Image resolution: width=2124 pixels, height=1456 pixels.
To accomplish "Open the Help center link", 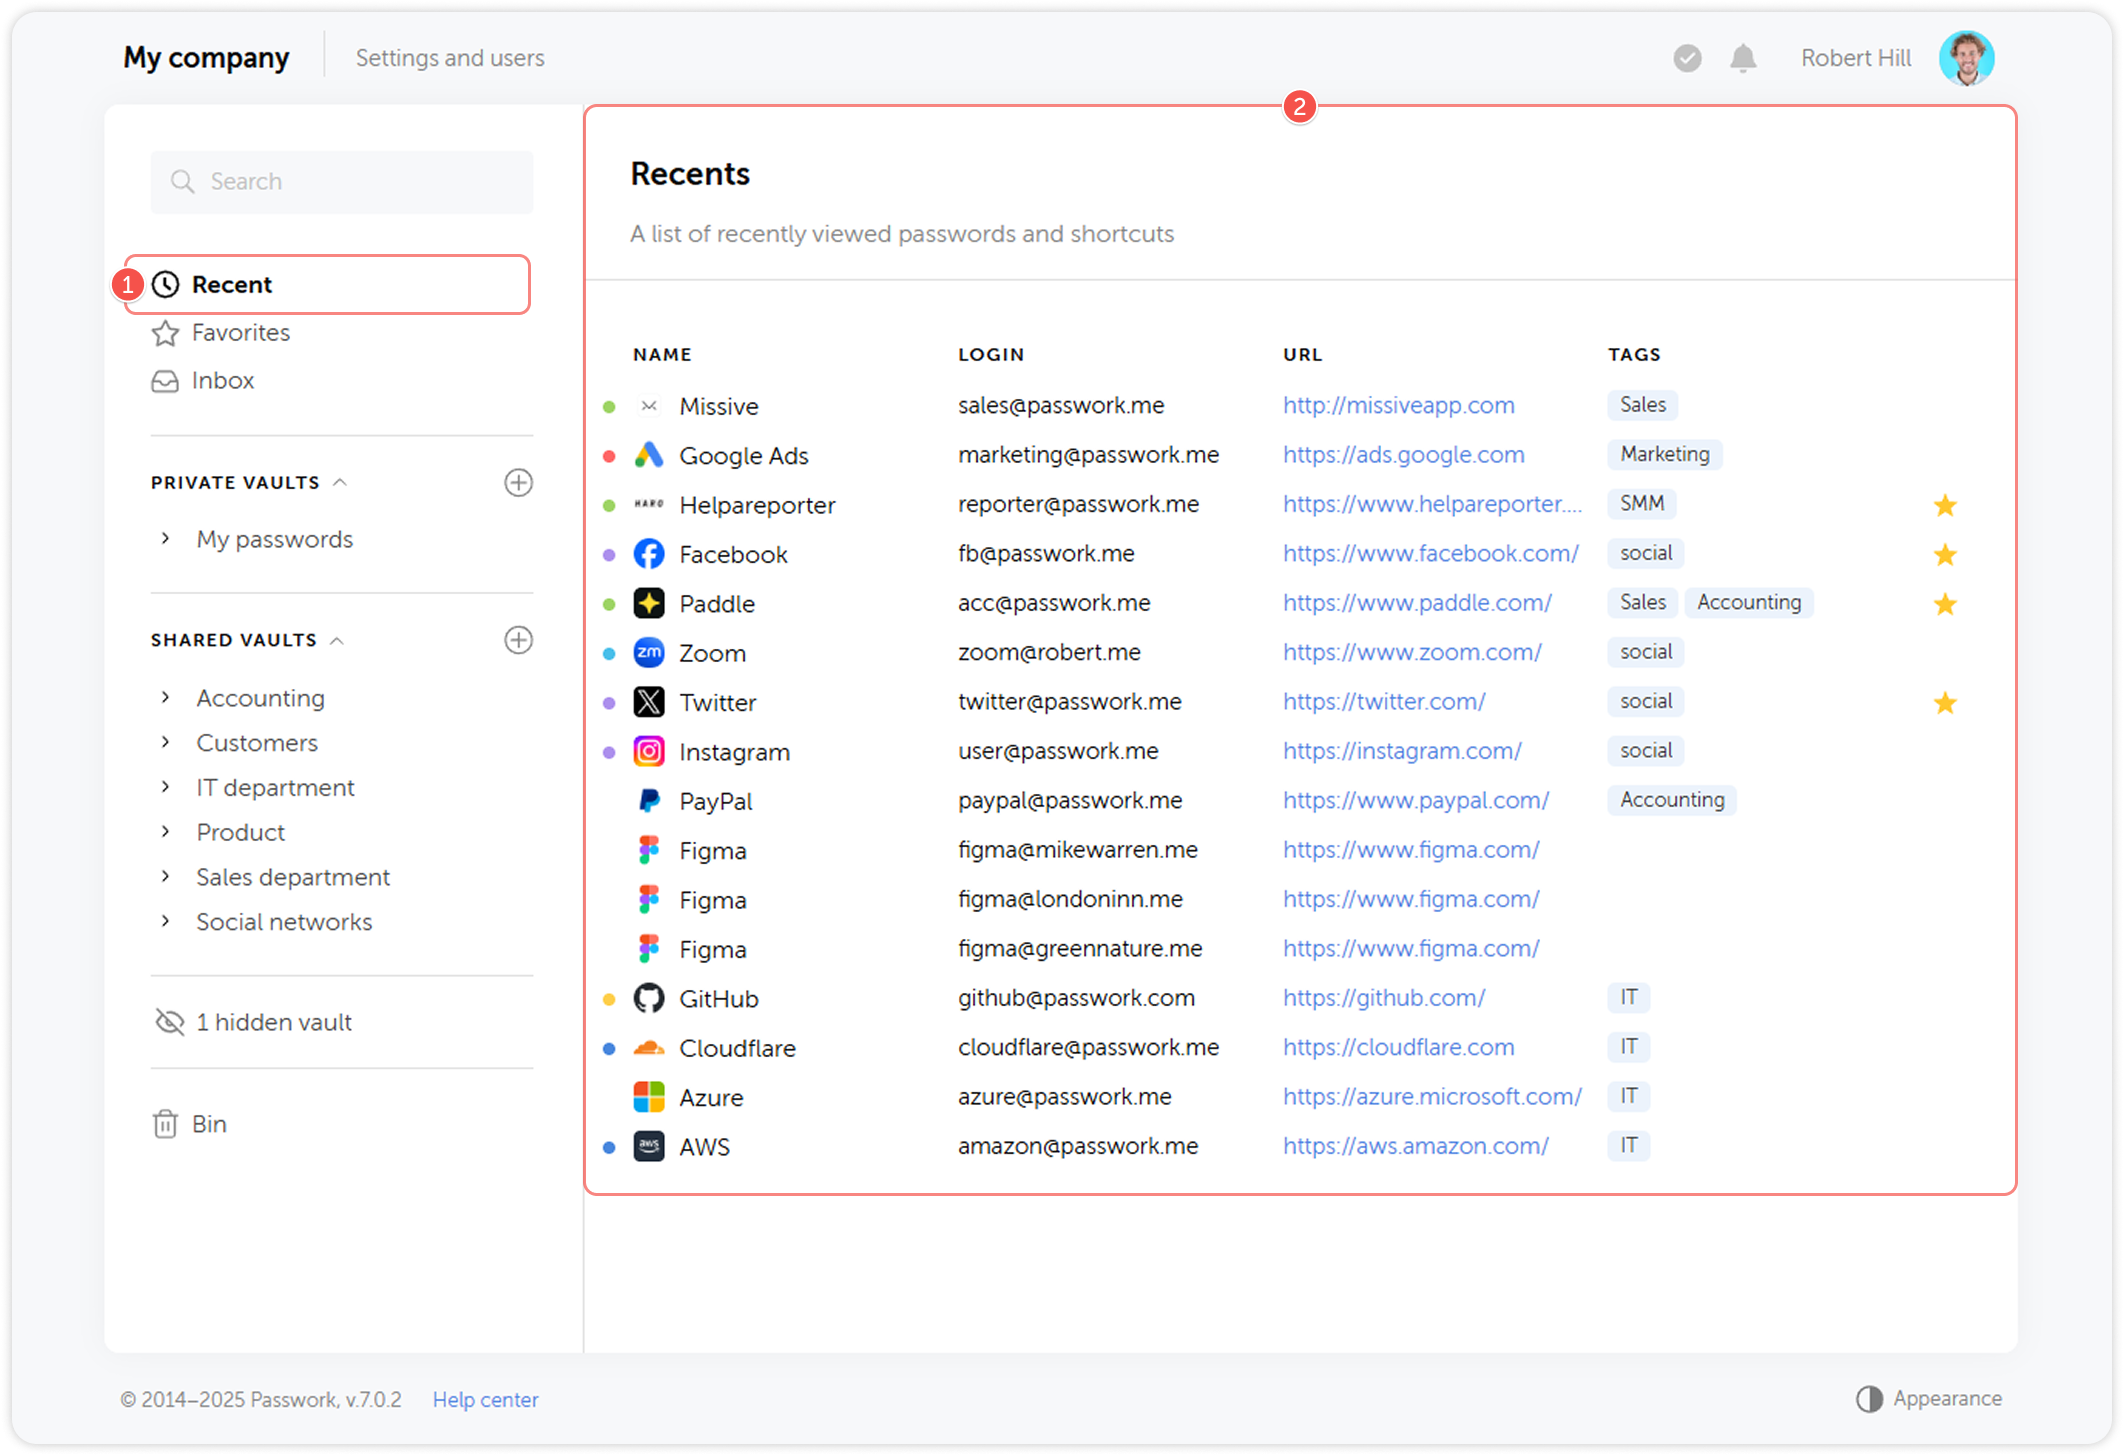I will 485,1399.
